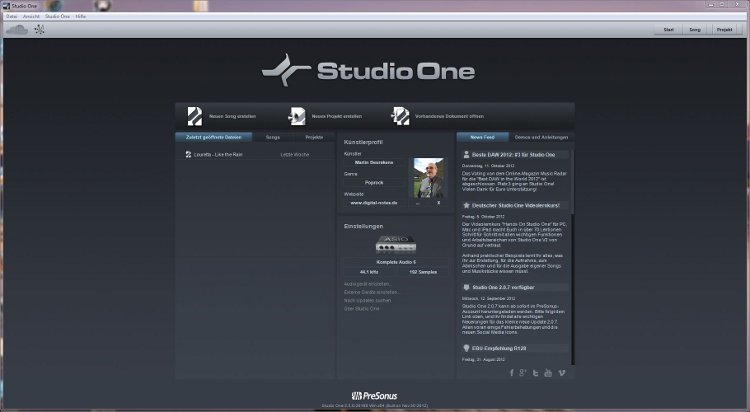Click light bulb icon beside EBU-Empfehlung R128
The image size is (750, 412).
(x=466, y=348)
